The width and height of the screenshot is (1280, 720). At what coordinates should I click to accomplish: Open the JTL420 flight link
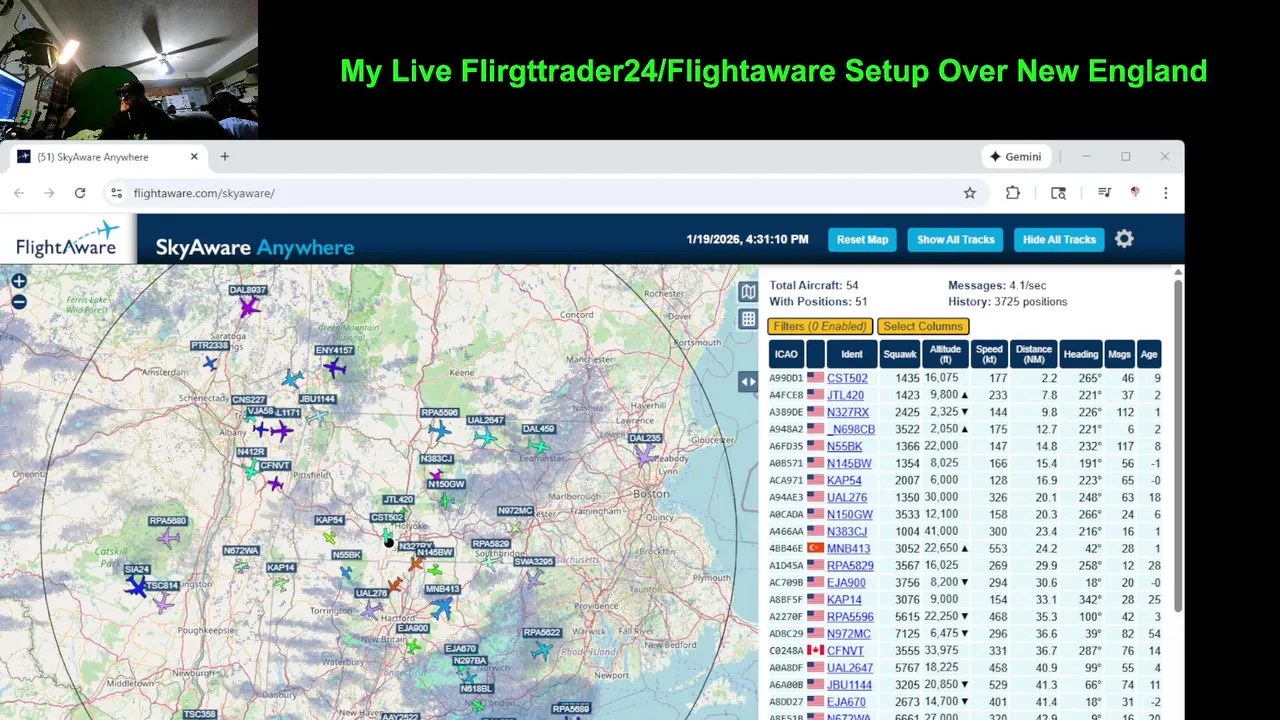(x=845, y=395)
